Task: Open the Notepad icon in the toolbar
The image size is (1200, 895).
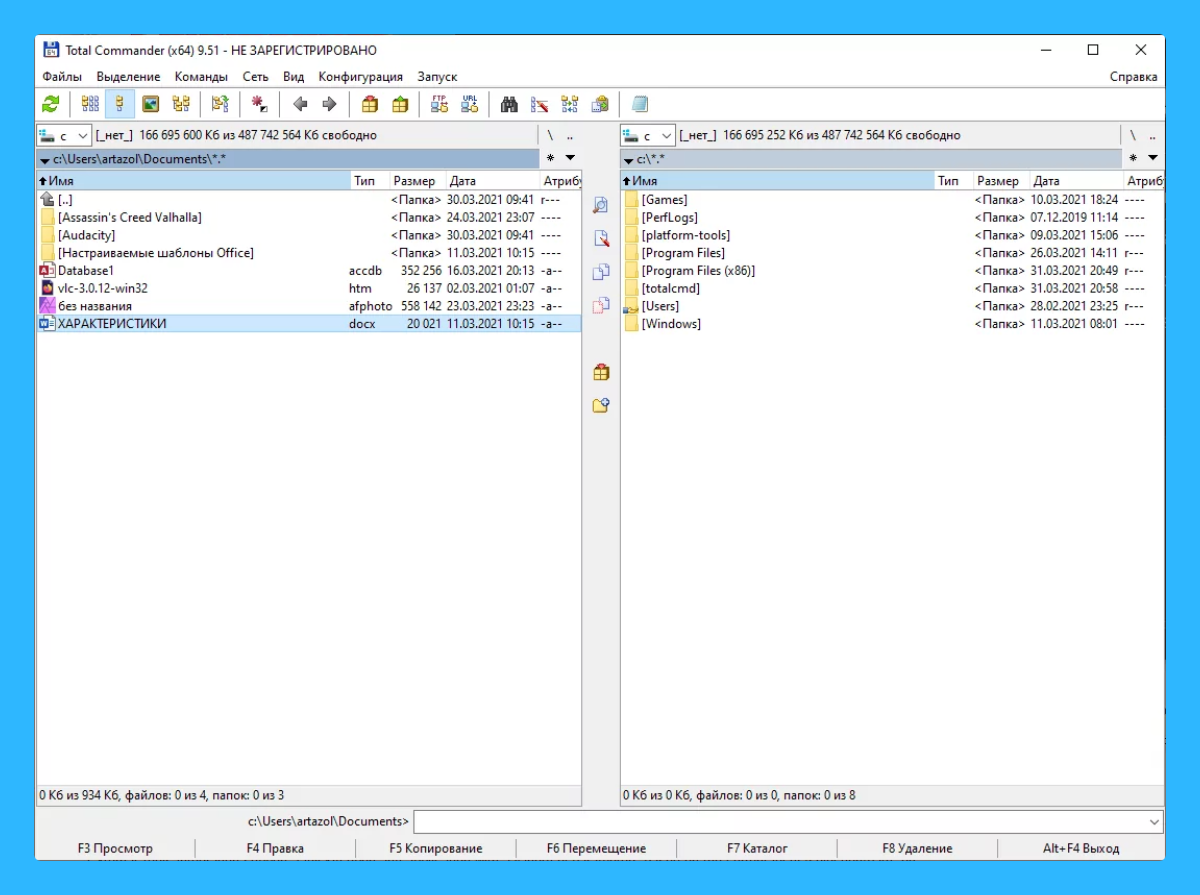Action: [x=640, y=104]
